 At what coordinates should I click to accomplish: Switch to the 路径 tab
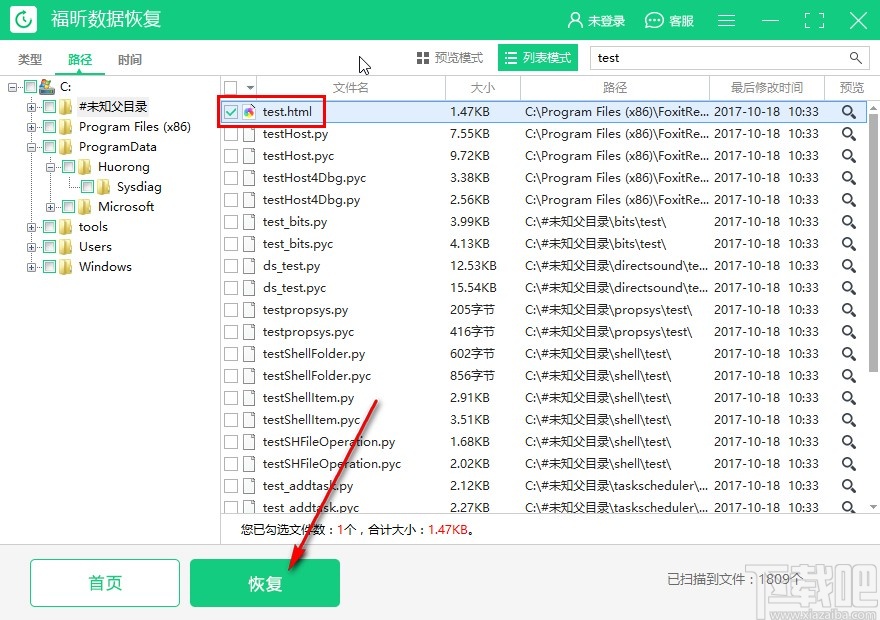tap(80, 59)
